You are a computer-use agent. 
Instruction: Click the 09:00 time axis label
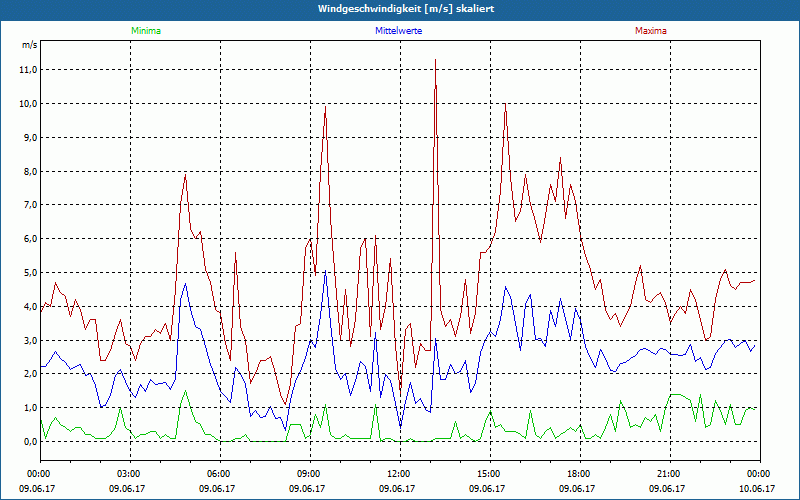point(311,474)
